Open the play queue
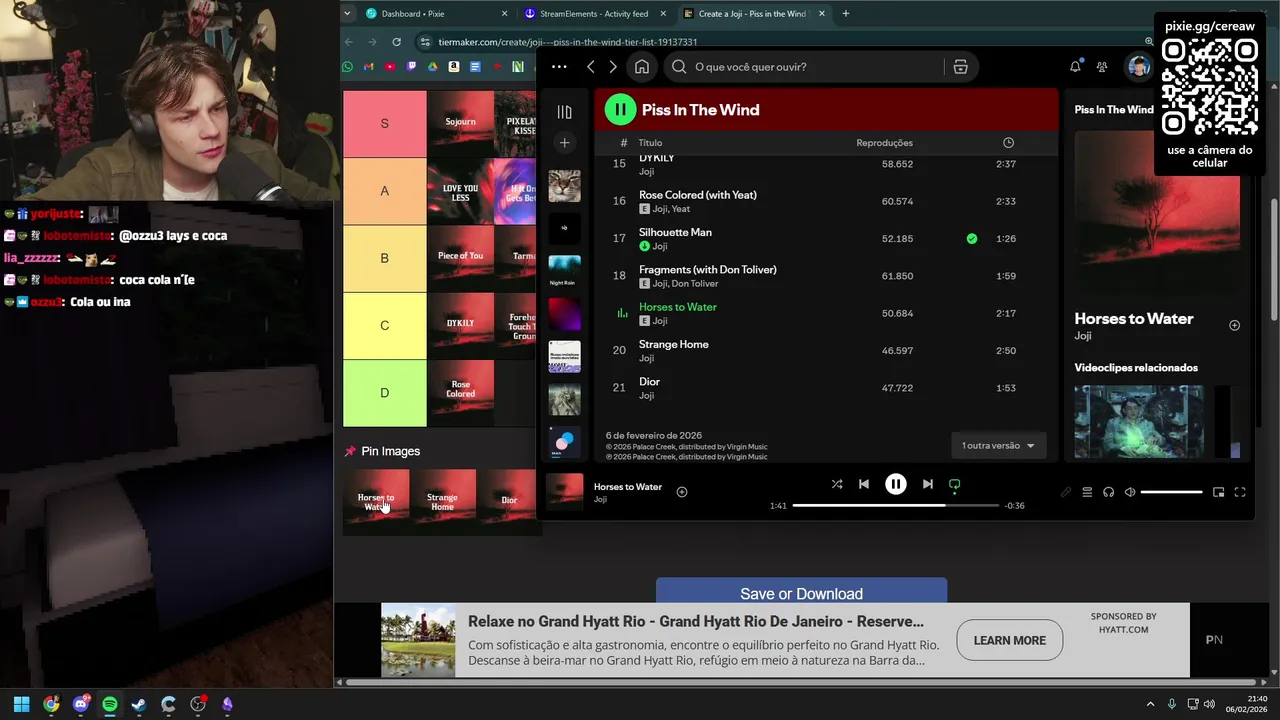The height and width of the screenshot is (720, 1280). tap(1087, 492)
